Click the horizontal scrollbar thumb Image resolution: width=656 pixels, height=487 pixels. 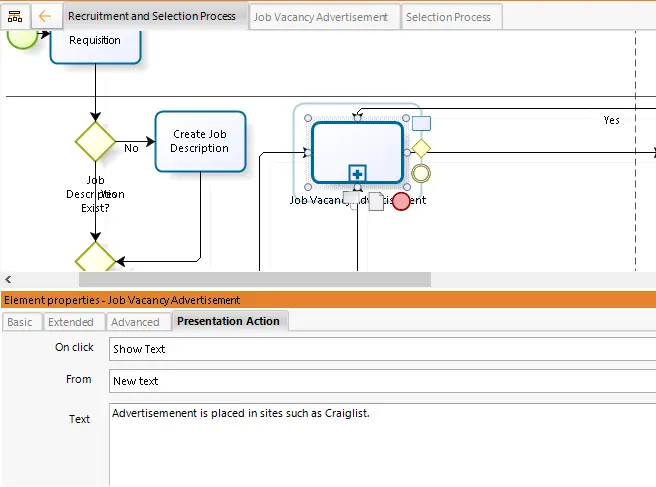tap(255, 279)
